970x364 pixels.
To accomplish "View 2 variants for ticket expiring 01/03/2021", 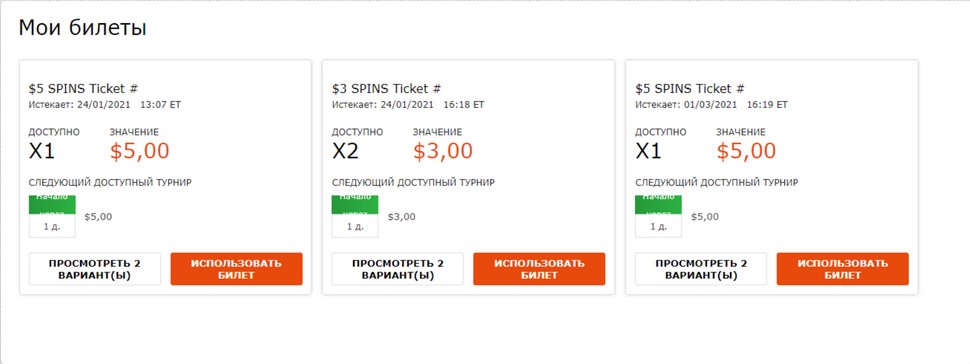I will coord(701,269).
